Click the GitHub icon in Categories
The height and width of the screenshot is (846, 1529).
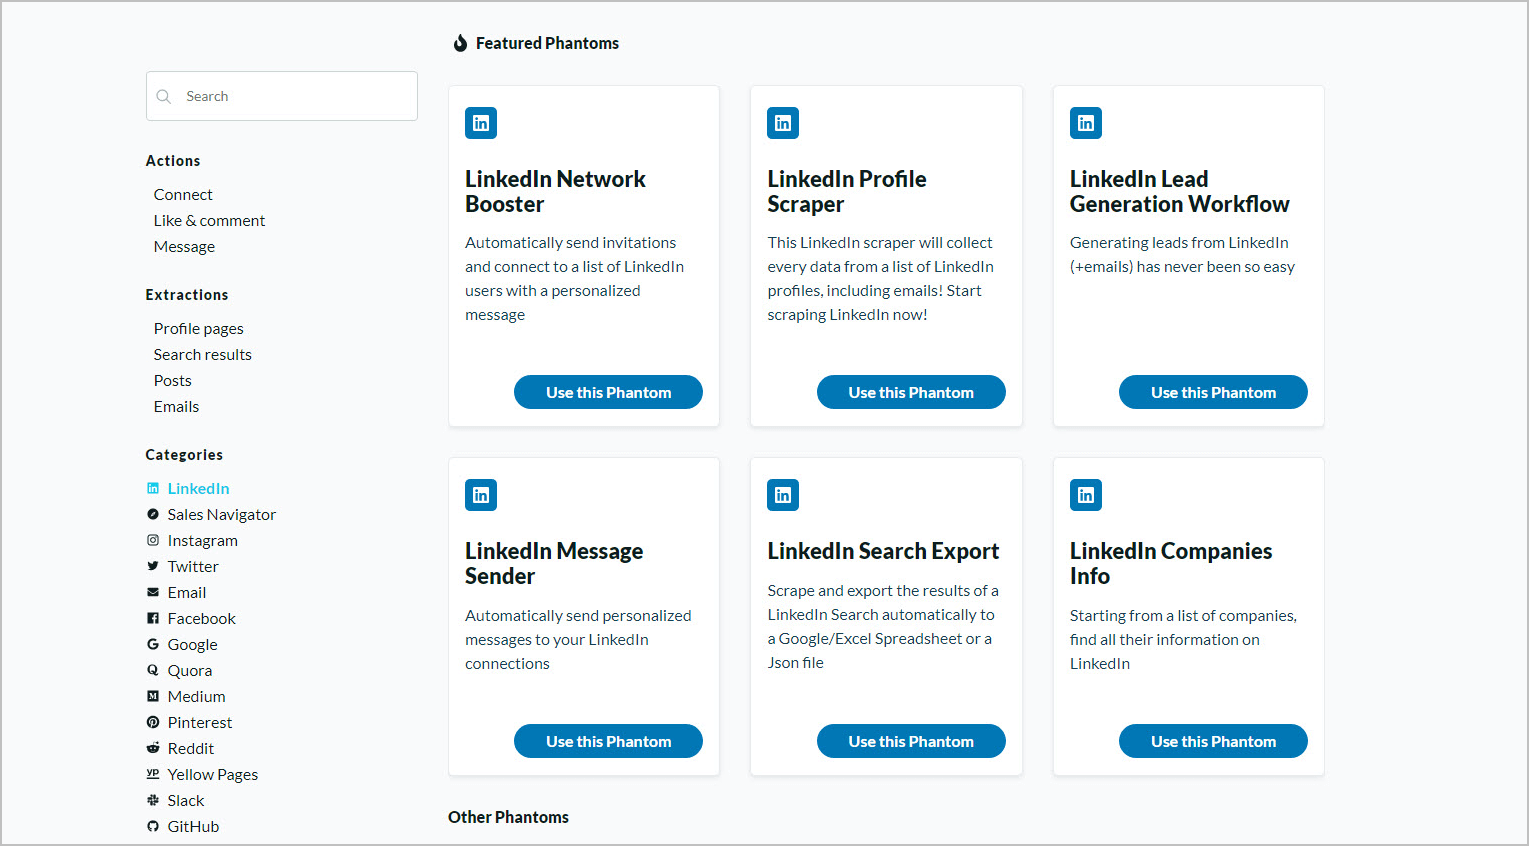pyautogui.click(x=153, y=826)
